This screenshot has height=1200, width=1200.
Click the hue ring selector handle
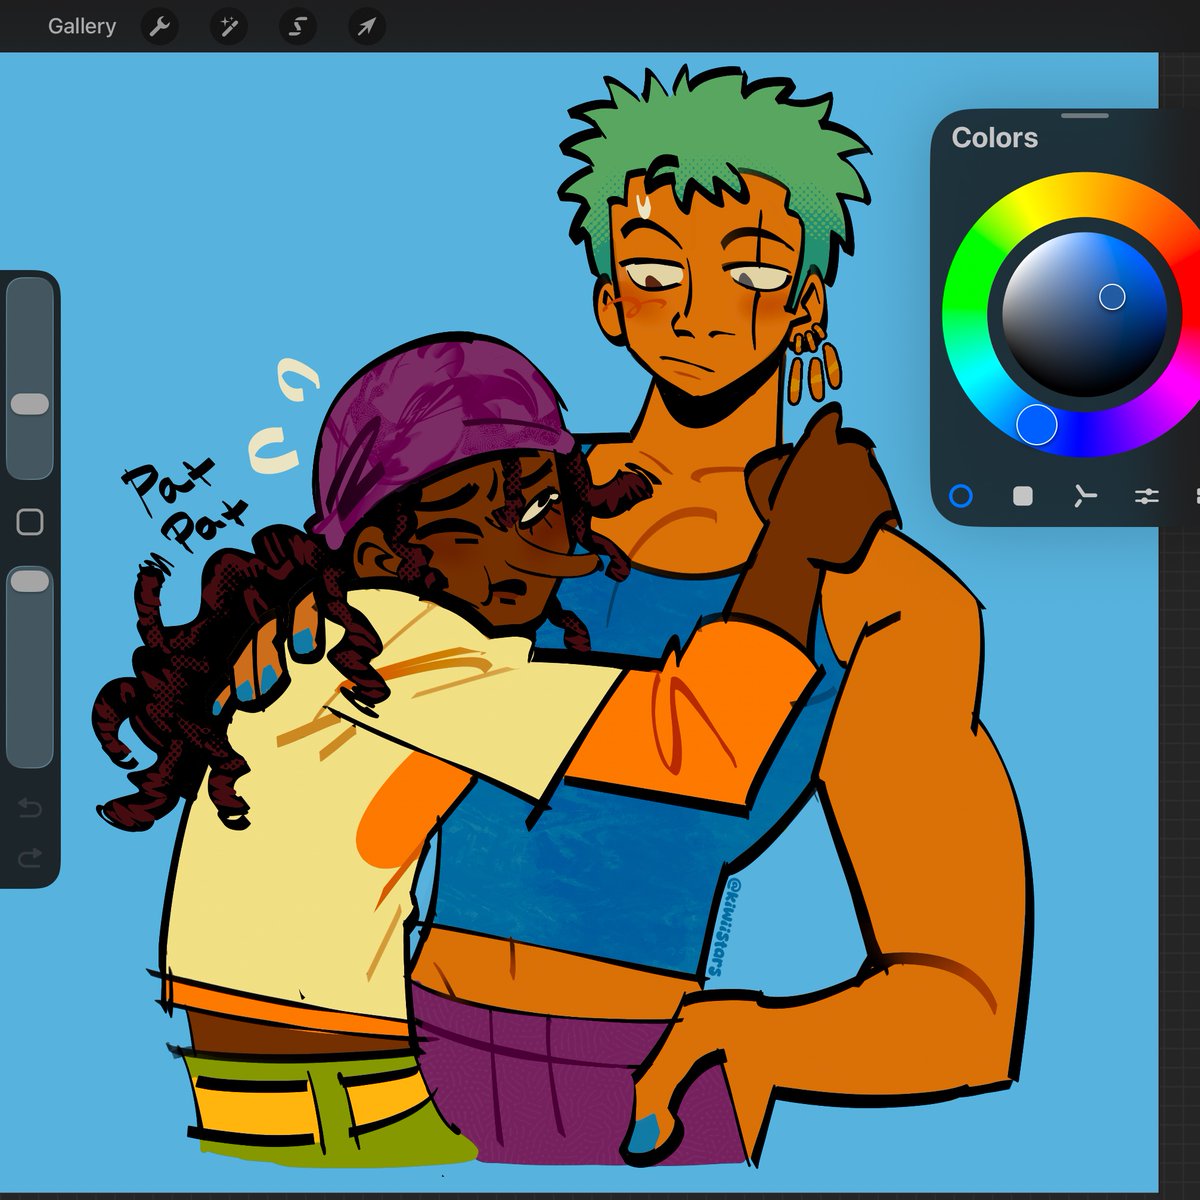(x=1037, y=424)
